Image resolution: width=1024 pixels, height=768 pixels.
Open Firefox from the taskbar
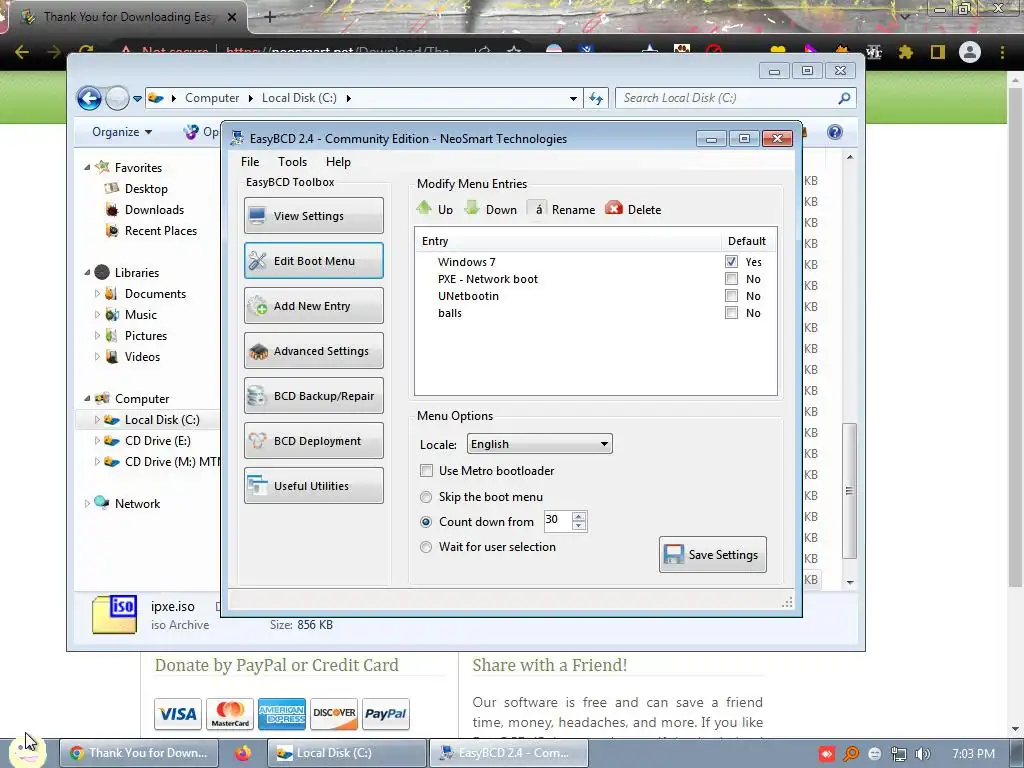pyautogui.click(x=243, y=753)
